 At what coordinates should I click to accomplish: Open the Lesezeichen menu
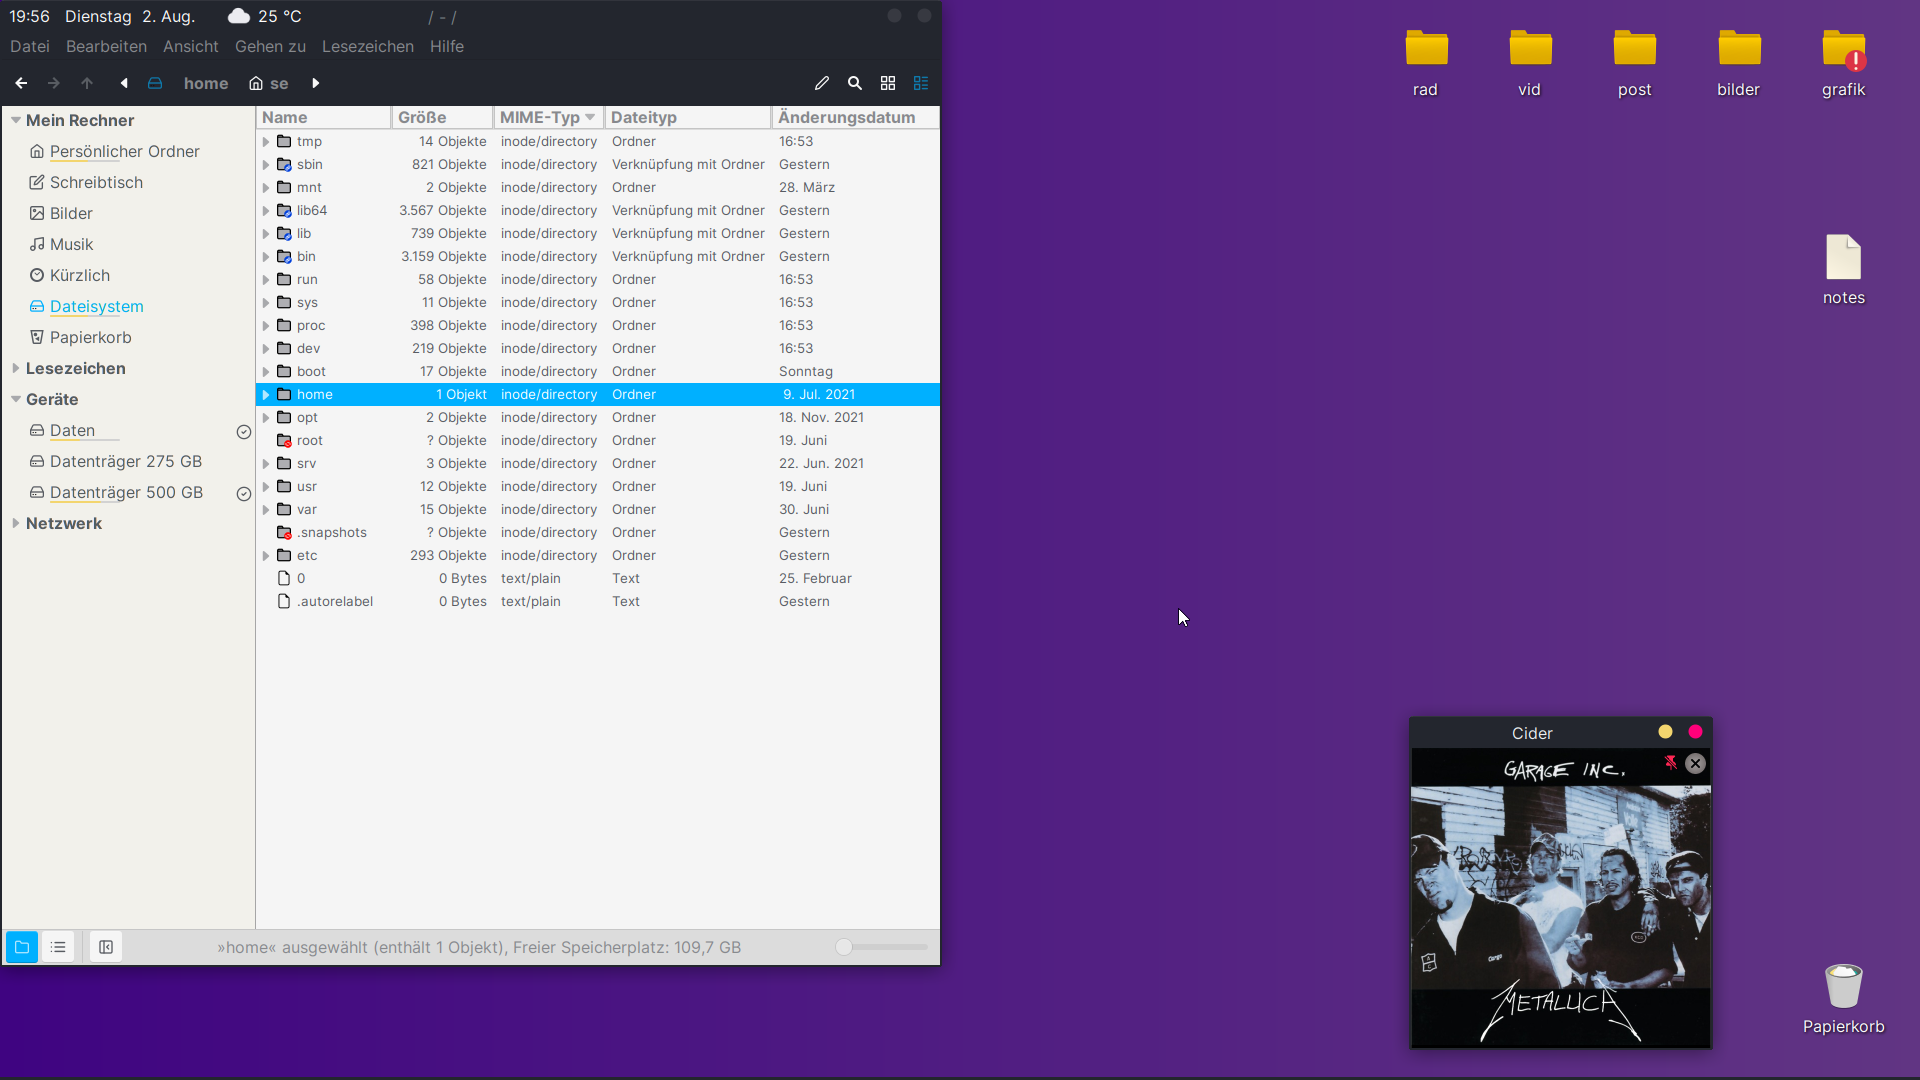(x=367, y=47)
